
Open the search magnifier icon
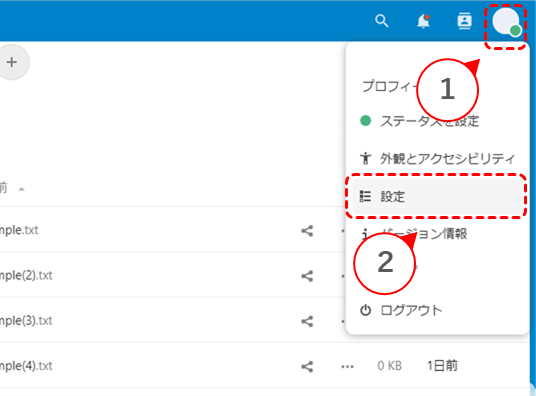pos(381,21)
